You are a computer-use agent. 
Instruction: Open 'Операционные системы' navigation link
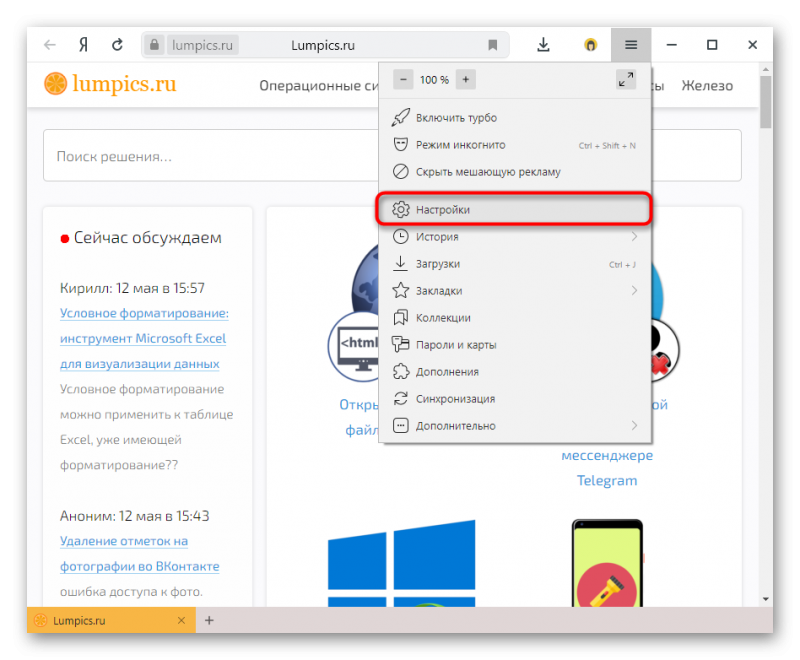coord(319,86)
